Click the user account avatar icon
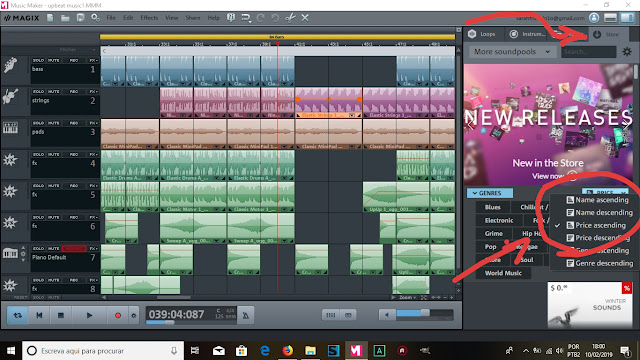Image resolution: width=640 pixels, height=360 pixels. 594,18
